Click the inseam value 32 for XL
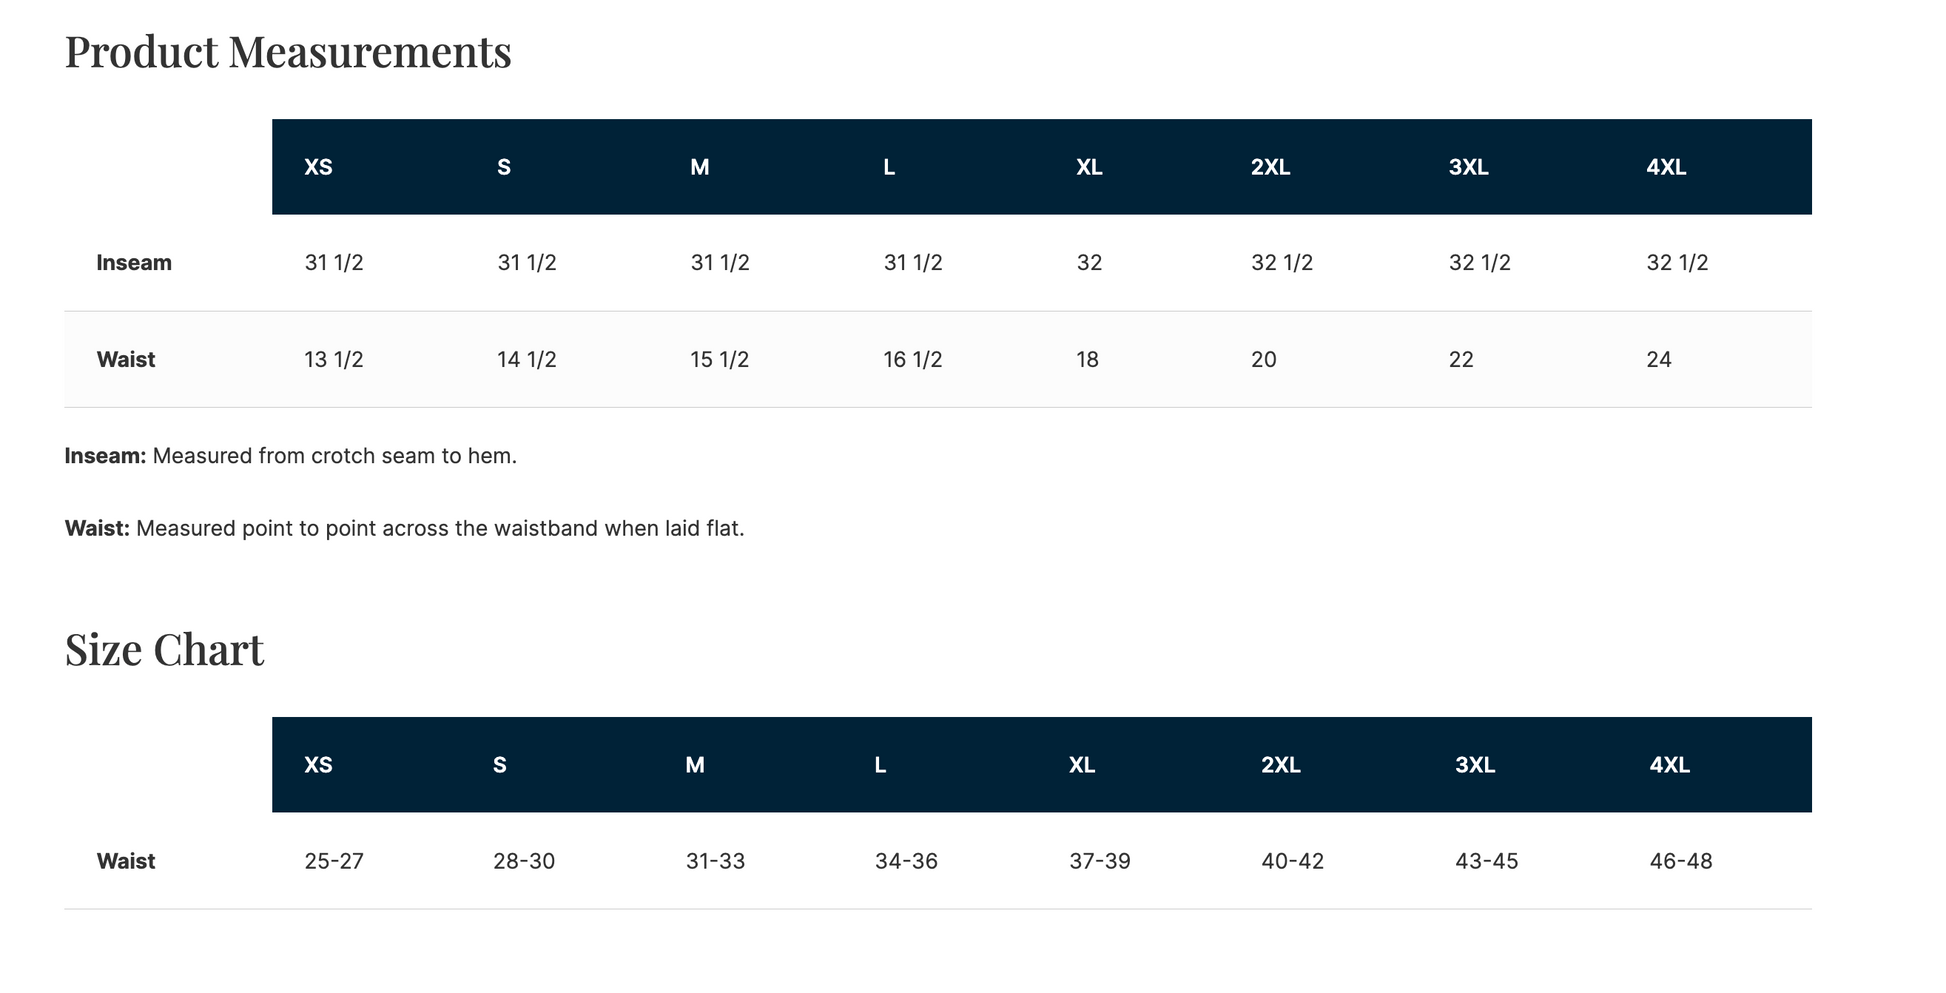The width and height of the screenshot is (1946, 993). click(x=1089, y=263)
